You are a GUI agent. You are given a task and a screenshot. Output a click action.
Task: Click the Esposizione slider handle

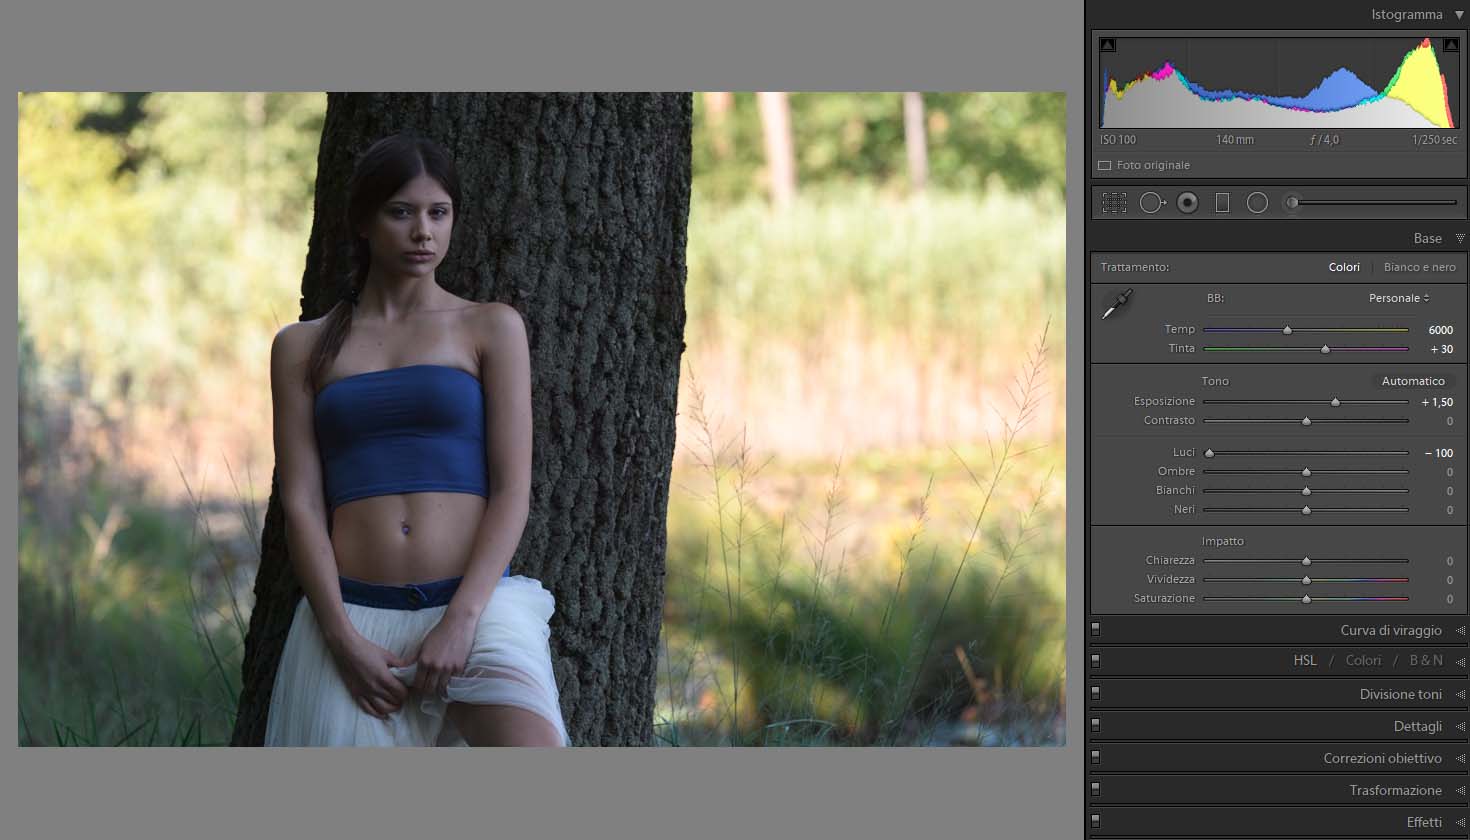pos(1335,402)
